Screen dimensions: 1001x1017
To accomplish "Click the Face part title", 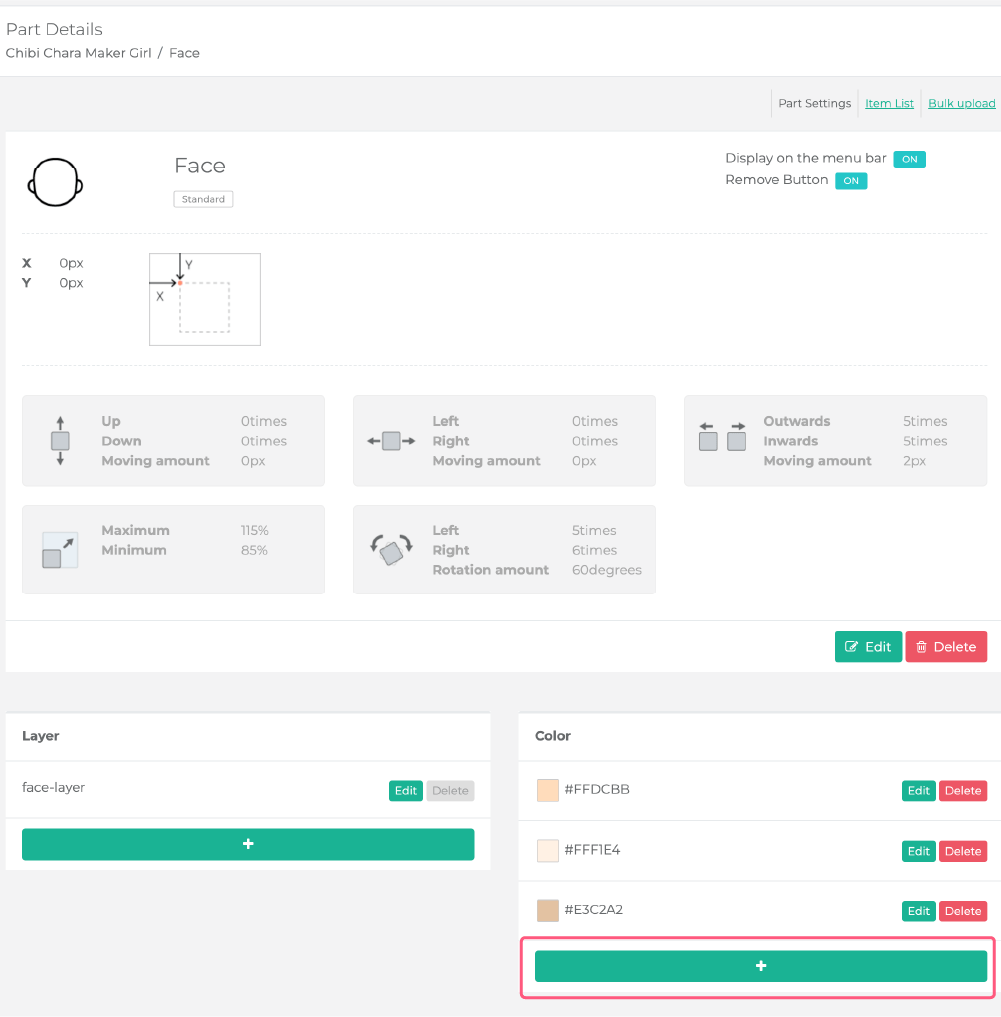I will (200, 165).
